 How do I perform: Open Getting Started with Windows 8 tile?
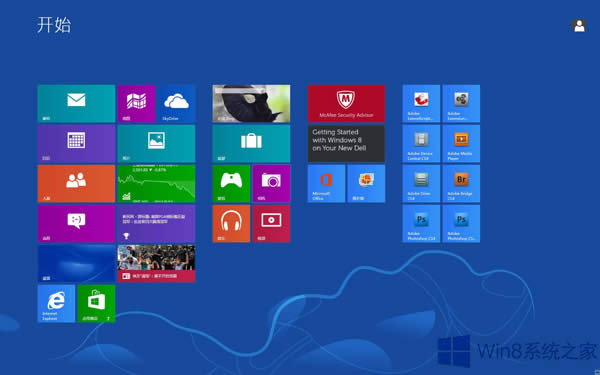click(346, 143)
